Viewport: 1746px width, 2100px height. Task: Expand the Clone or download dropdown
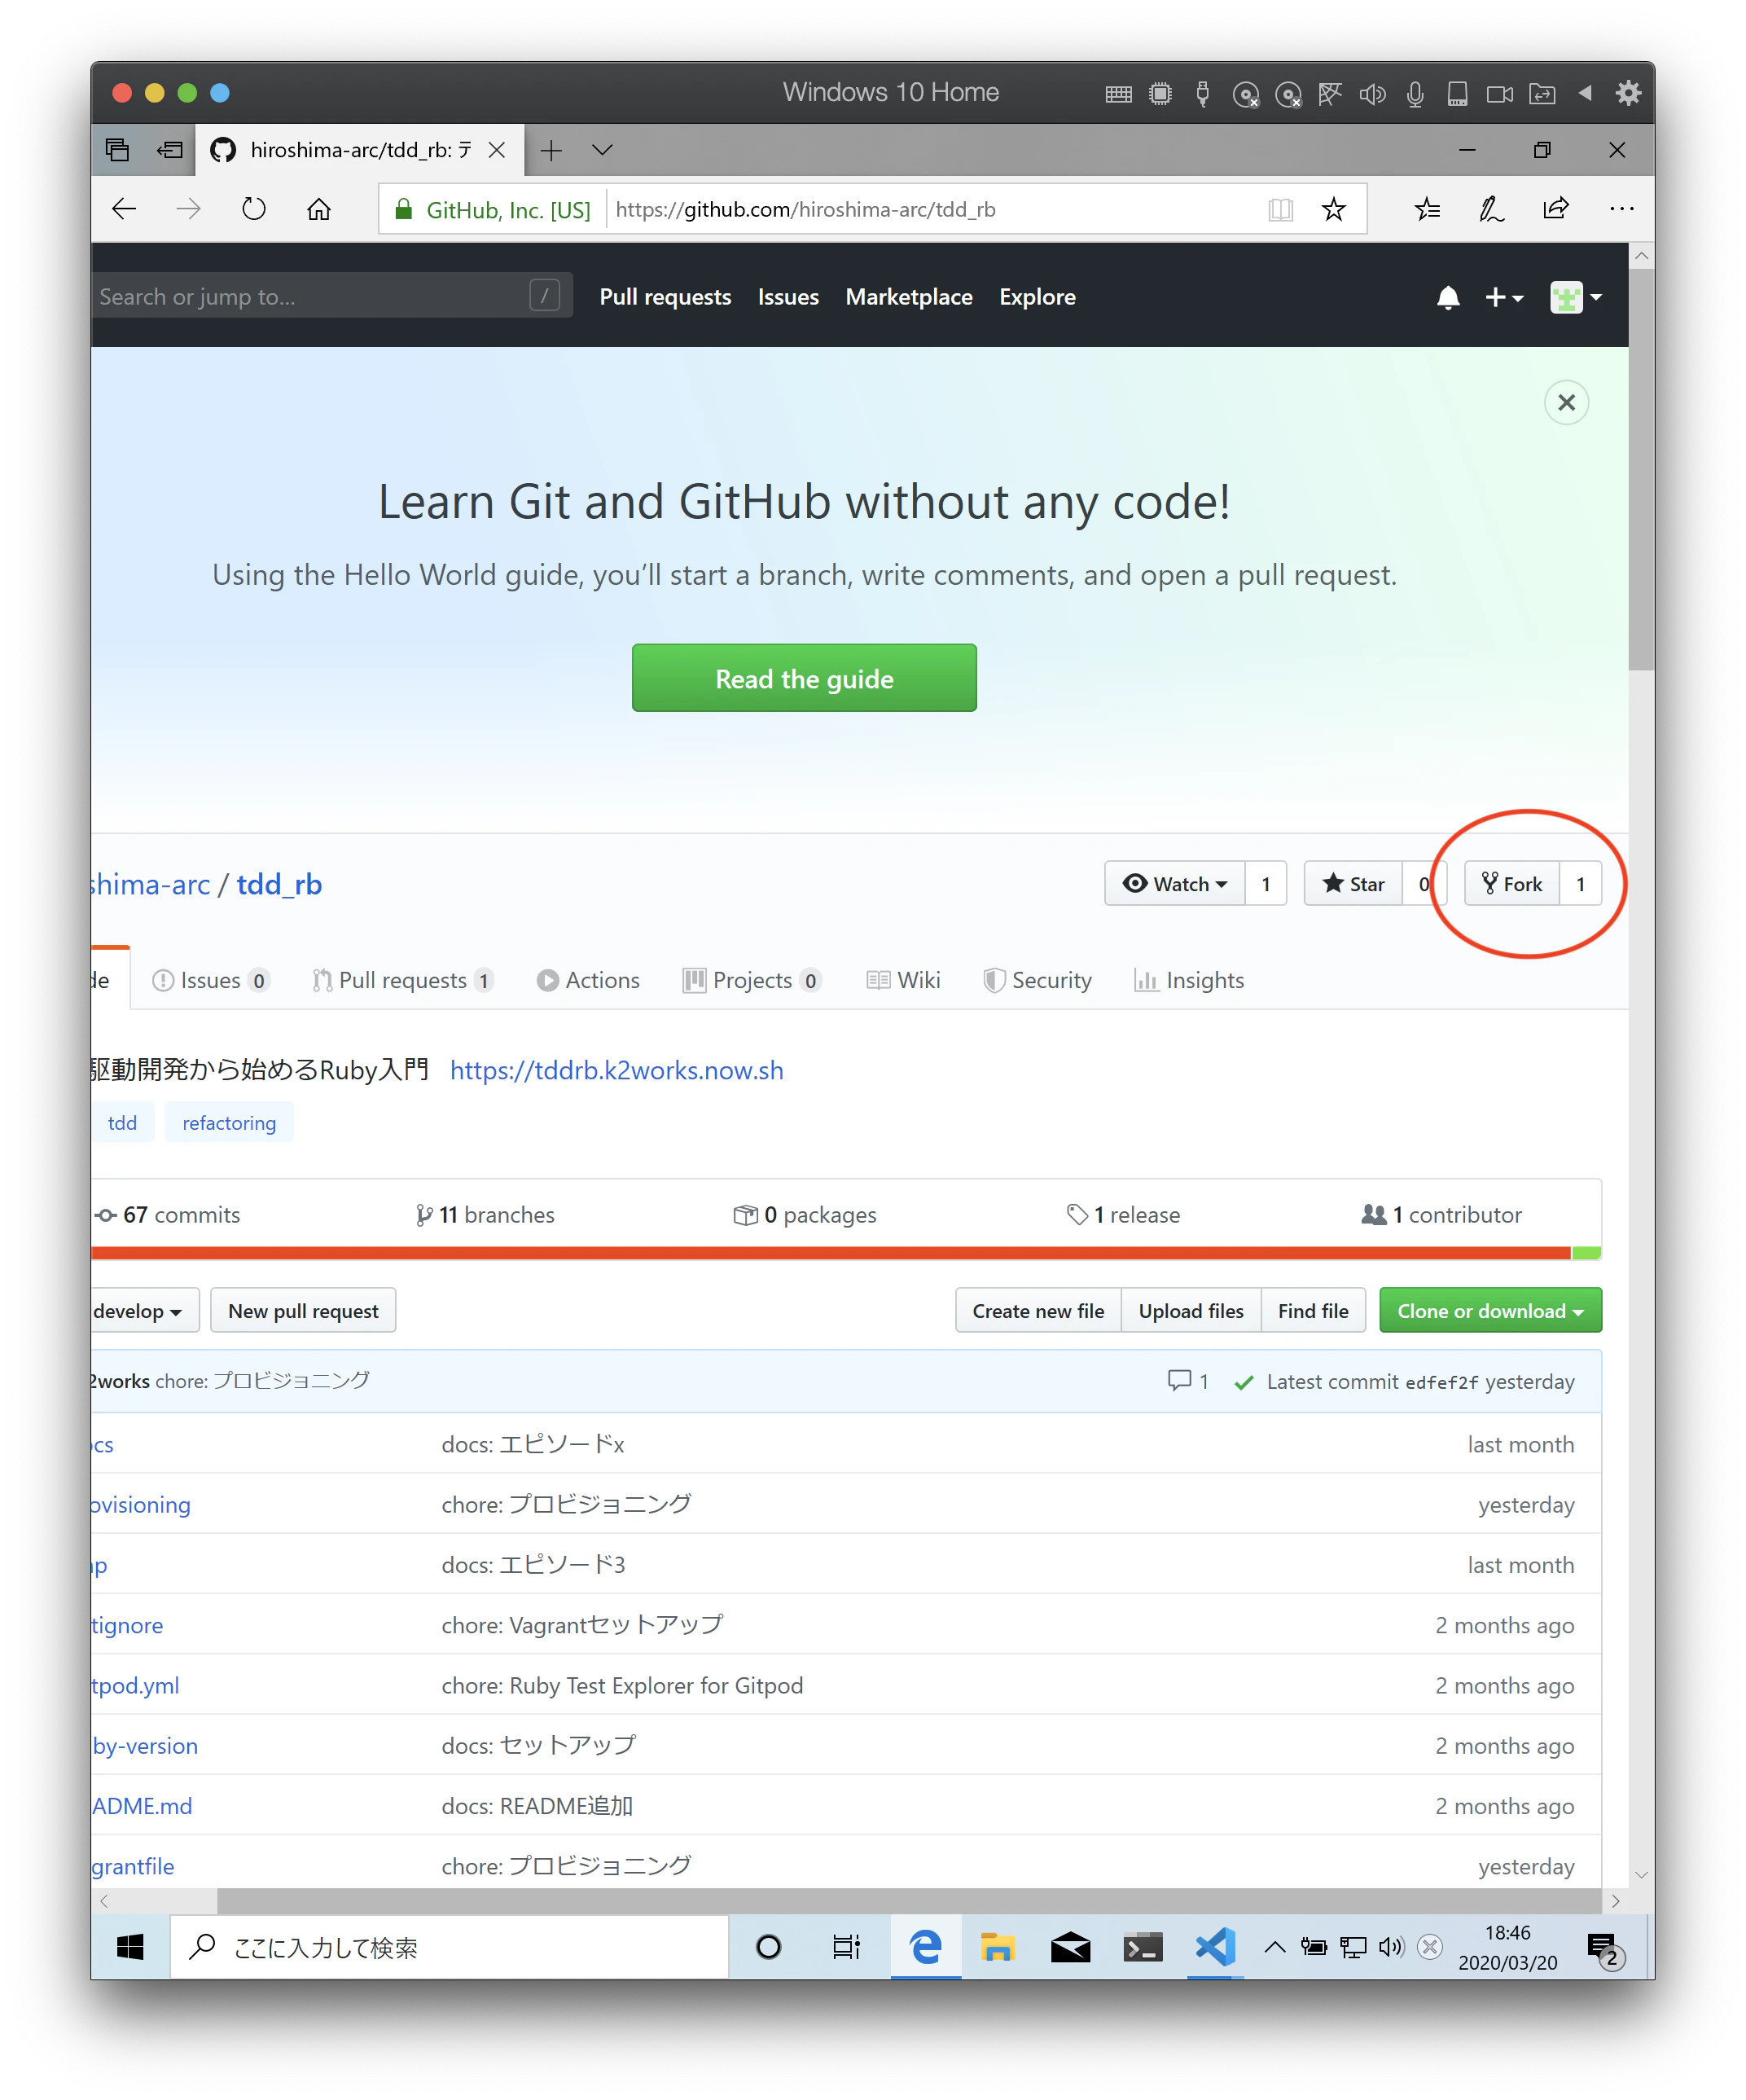[1490, 1311]
